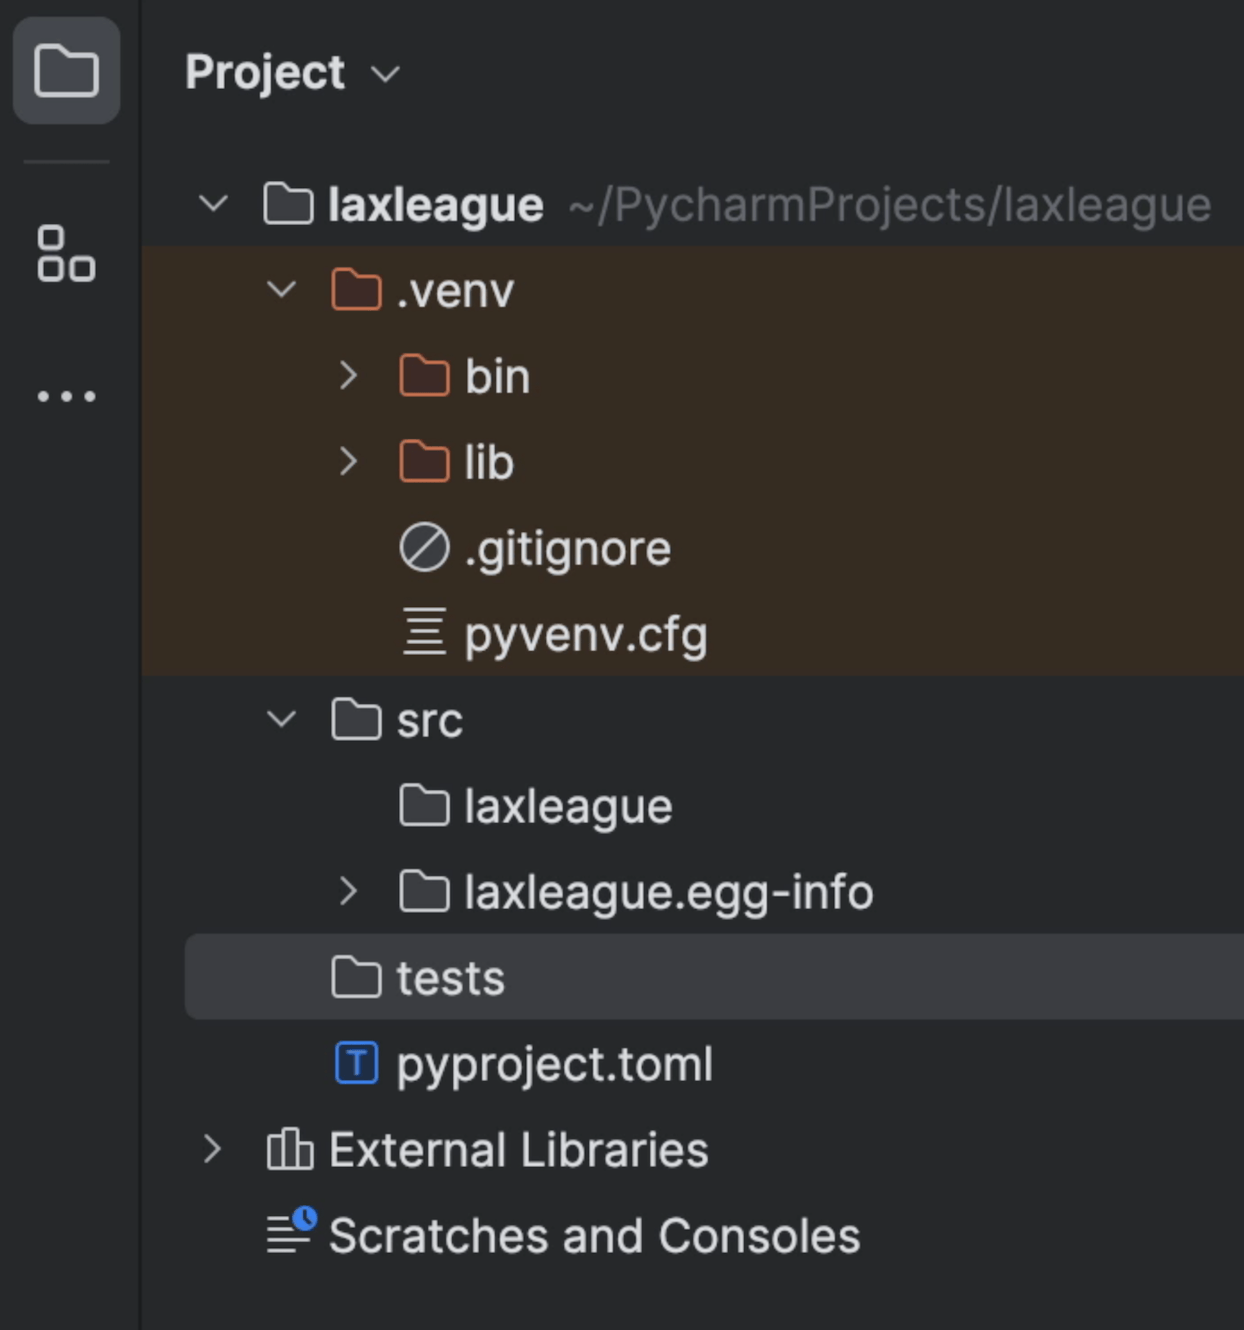Click the Scratches and Consoles icon
1244x1330 pixels.
(288, 1235)
